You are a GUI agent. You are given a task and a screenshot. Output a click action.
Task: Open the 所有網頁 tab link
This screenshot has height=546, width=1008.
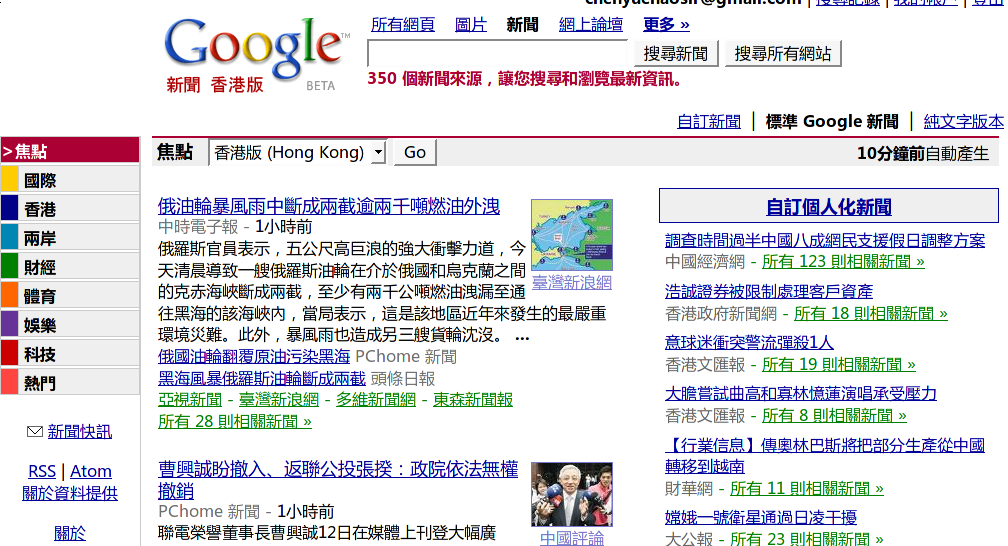click(402, 24)
